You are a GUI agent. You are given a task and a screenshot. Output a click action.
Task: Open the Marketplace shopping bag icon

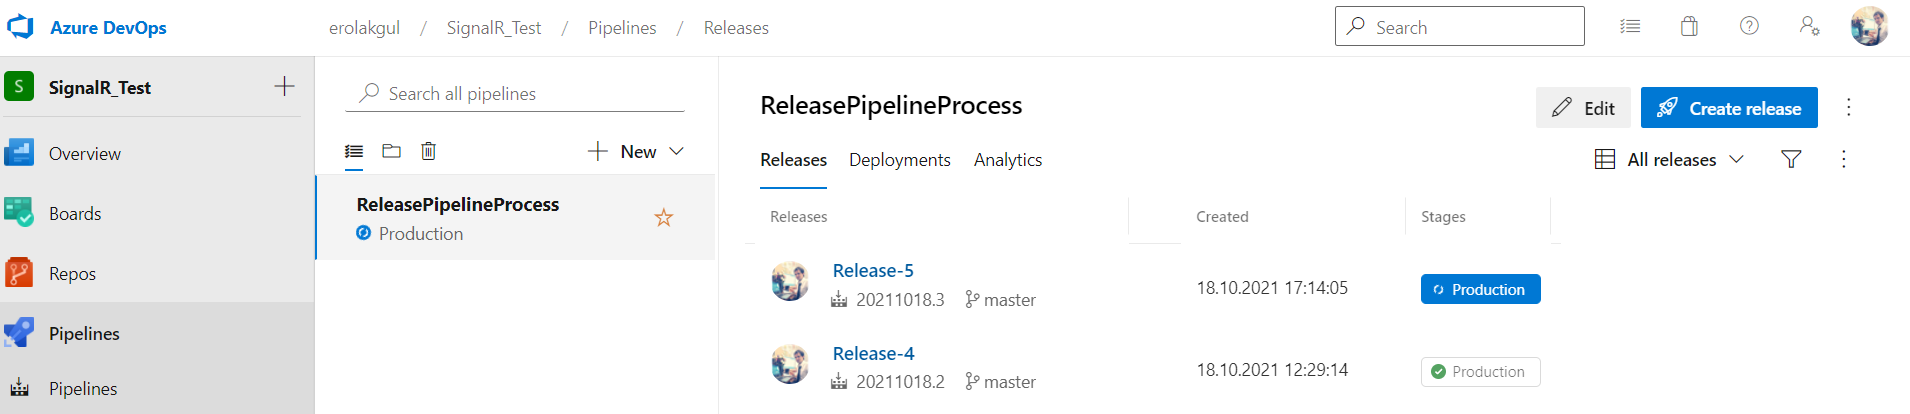1689,27
